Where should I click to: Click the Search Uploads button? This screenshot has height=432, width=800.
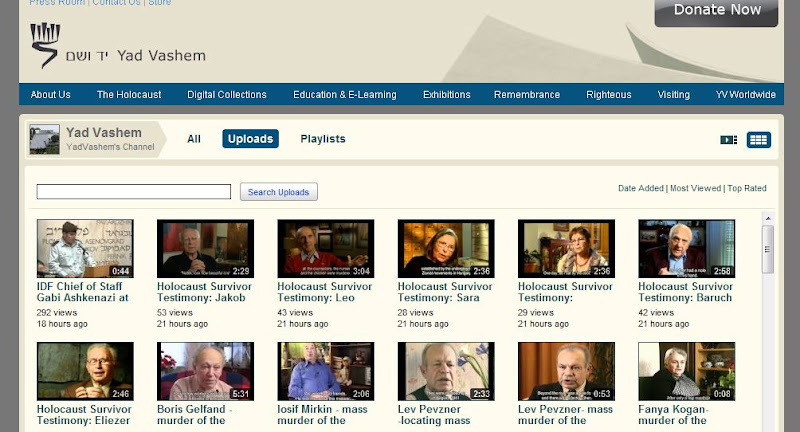(x=279, y=192)
